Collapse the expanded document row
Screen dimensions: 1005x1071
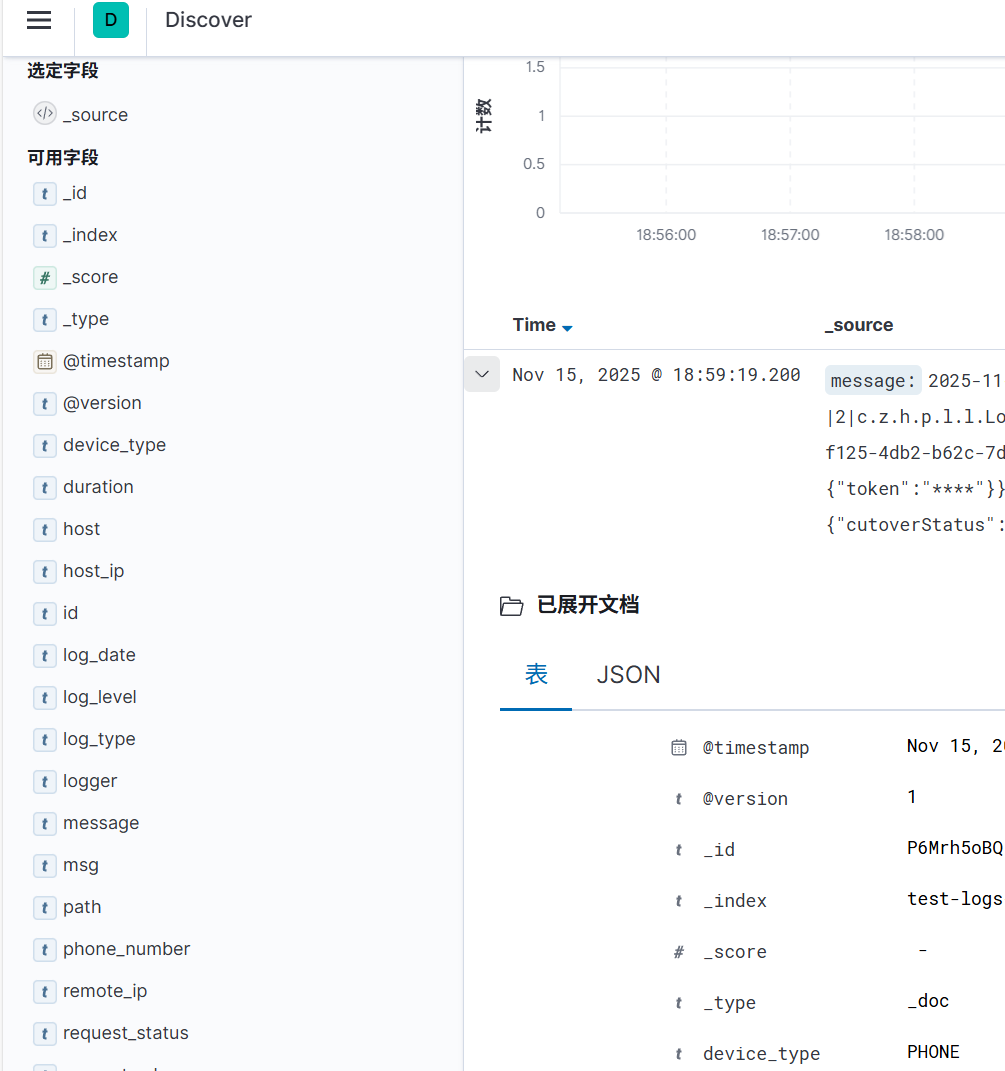482,374
